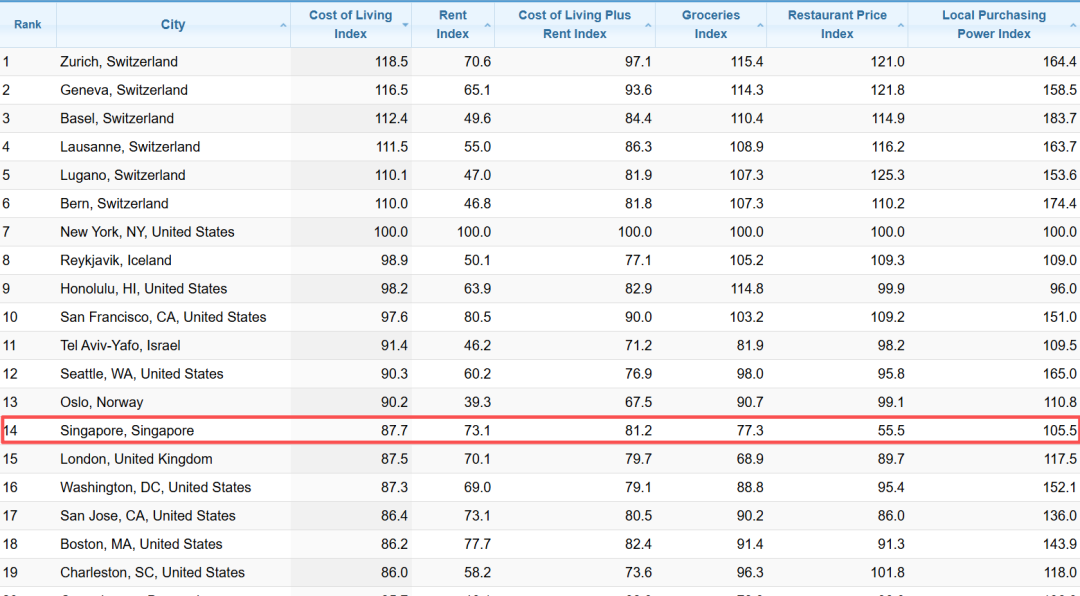Select the Charleston, SC, United States row
This screenshot has height=596, width=1080.
click(x=152, y=573)
